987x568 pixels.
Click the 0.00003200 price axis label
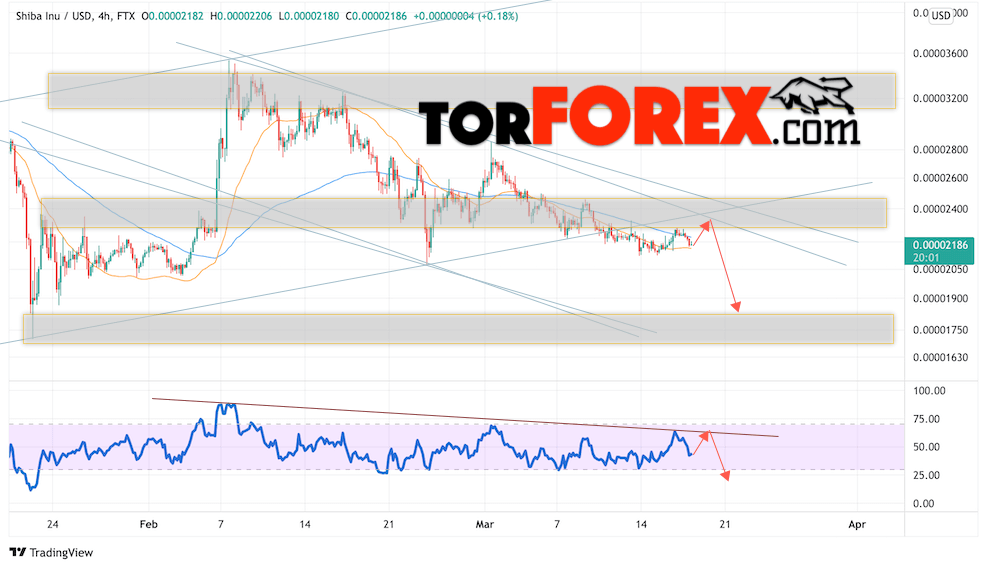tap(940, 99)
